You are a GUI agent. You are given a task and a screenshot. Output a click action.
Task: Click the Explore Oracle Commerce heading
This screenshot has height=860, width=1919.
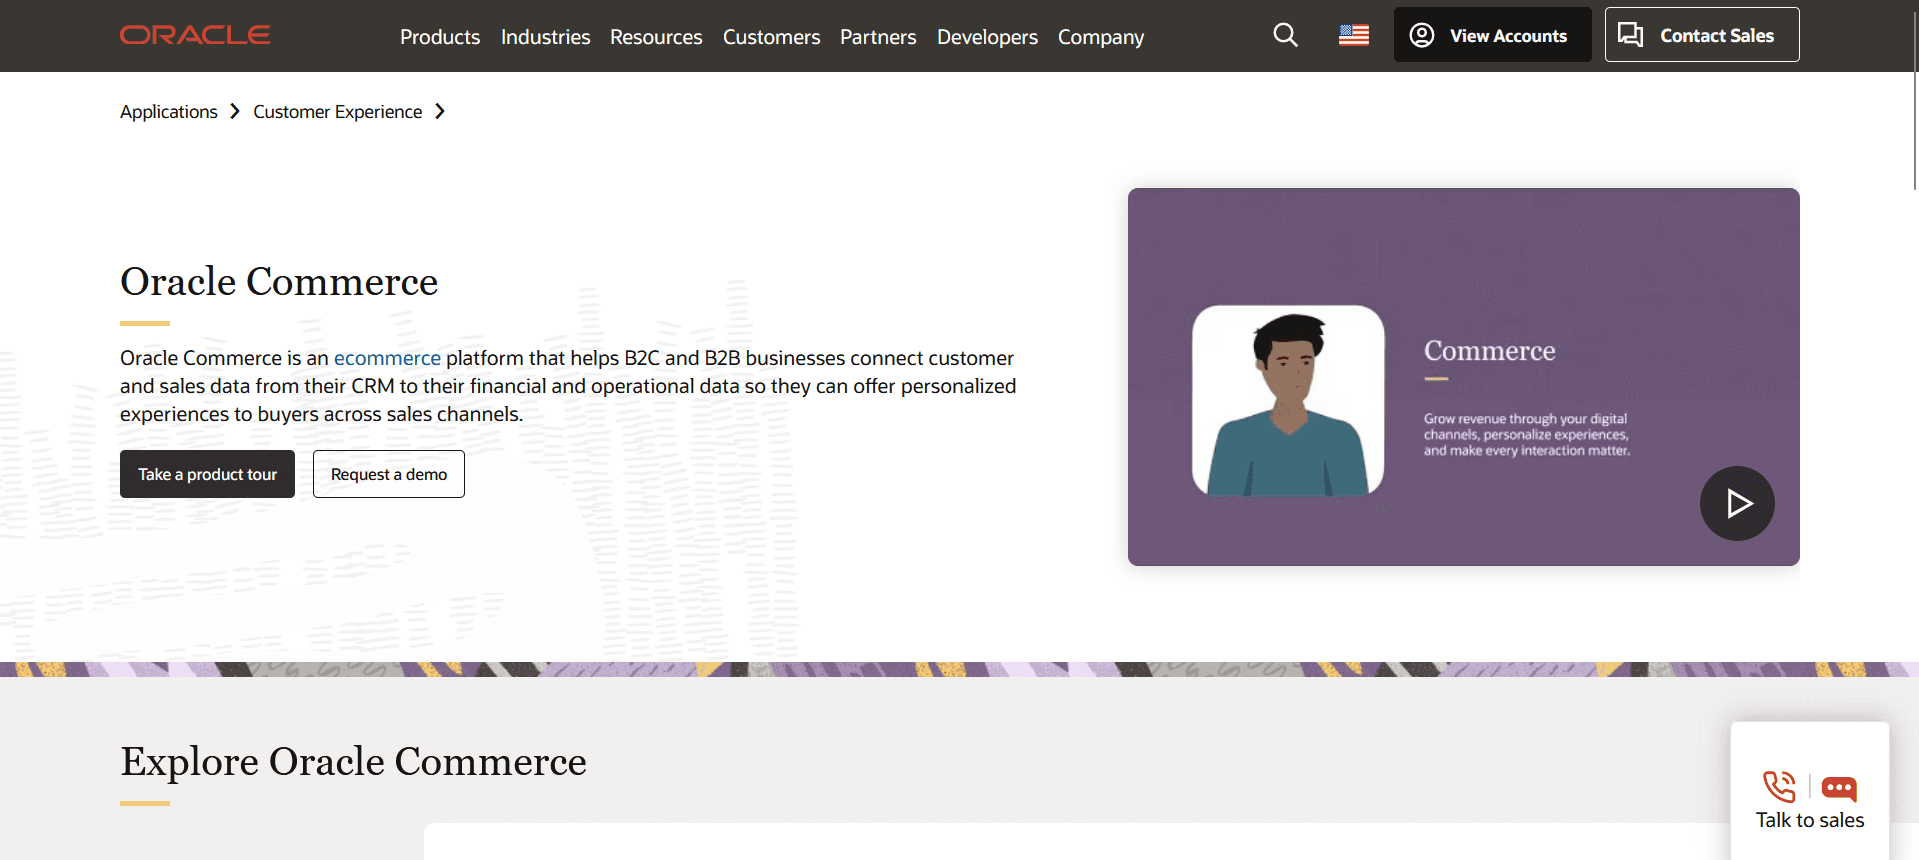point(353,761)
